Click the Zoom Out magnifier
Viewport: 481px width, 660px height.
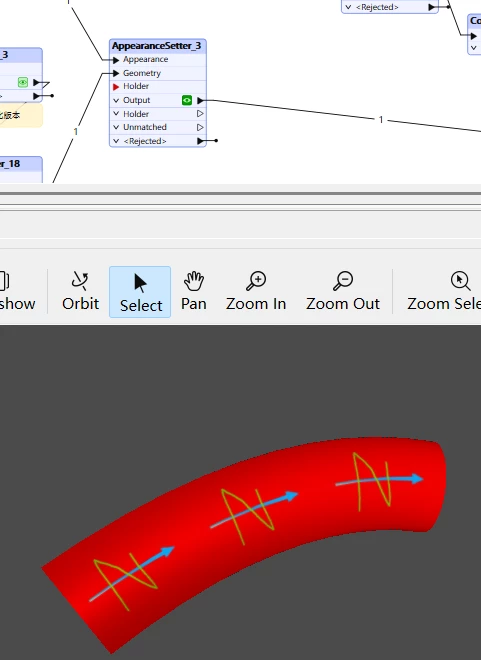click(x=343, y=291)
